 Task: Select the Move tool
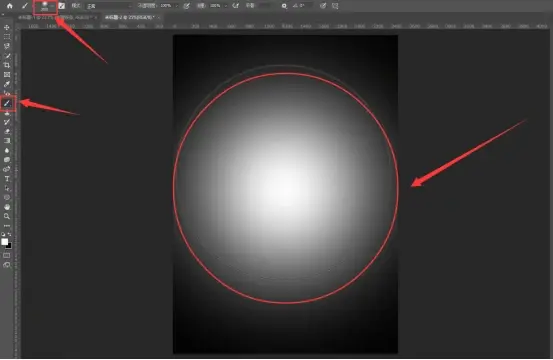[x=7, y=28]
